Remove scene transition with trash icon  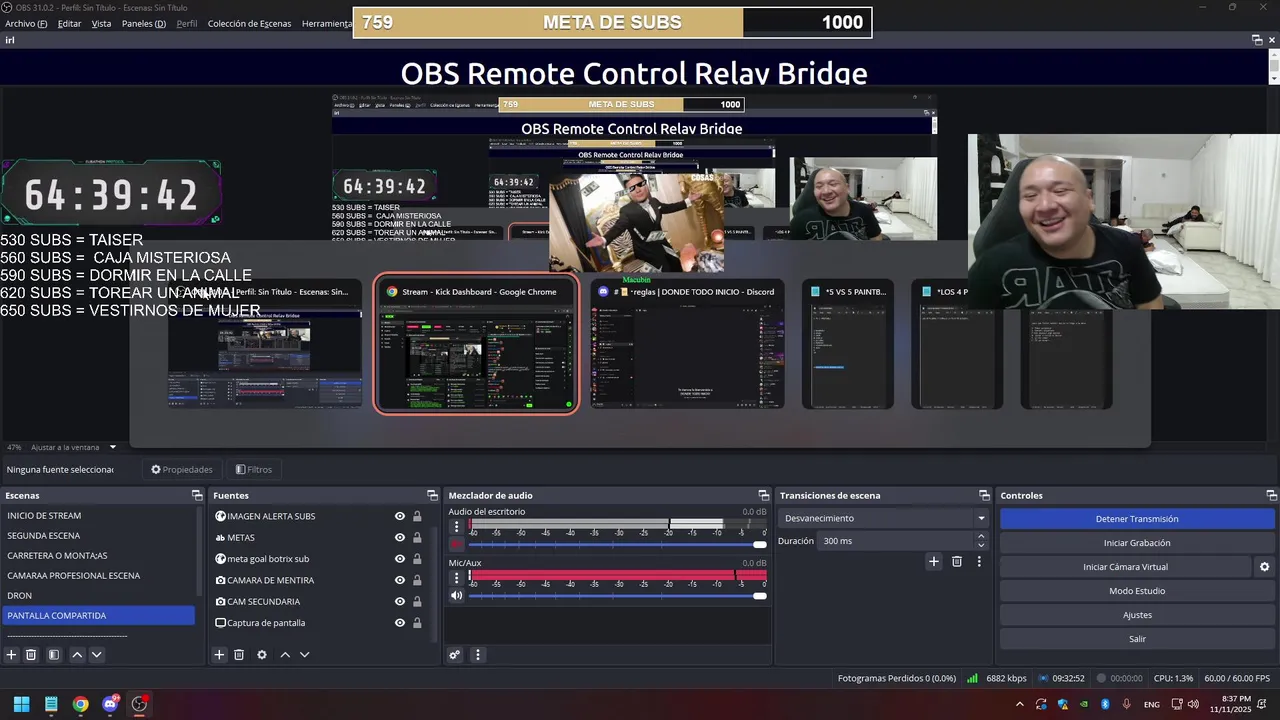pos(957,562)
